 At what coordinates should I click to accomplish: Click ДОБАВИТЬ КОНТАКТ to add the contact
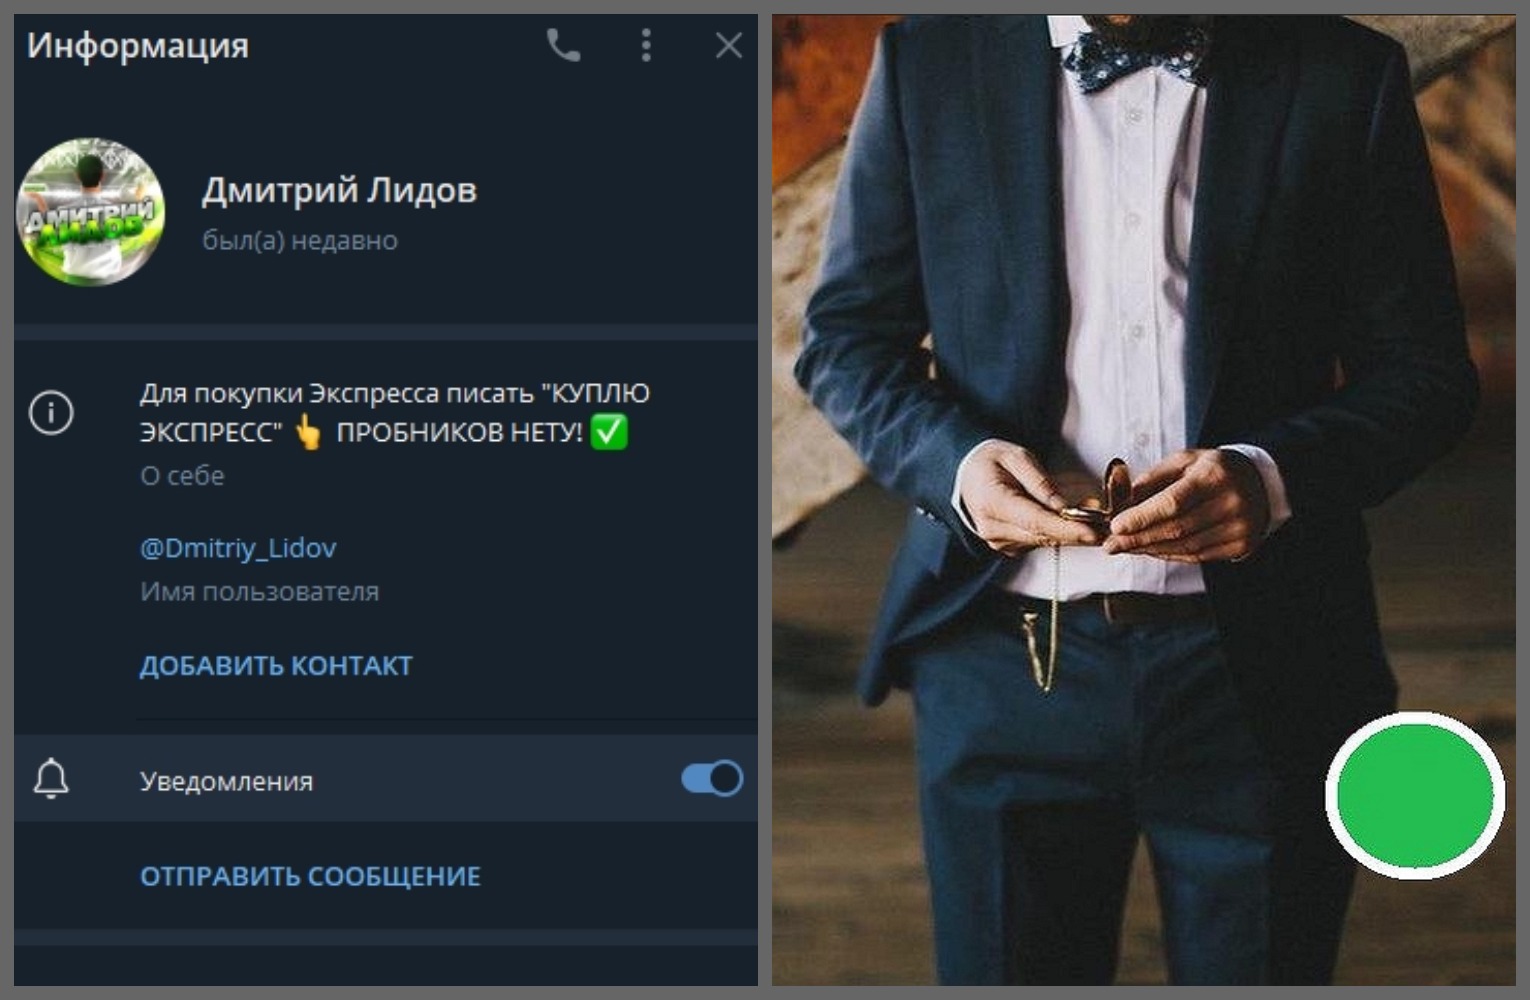coord(275,664)
